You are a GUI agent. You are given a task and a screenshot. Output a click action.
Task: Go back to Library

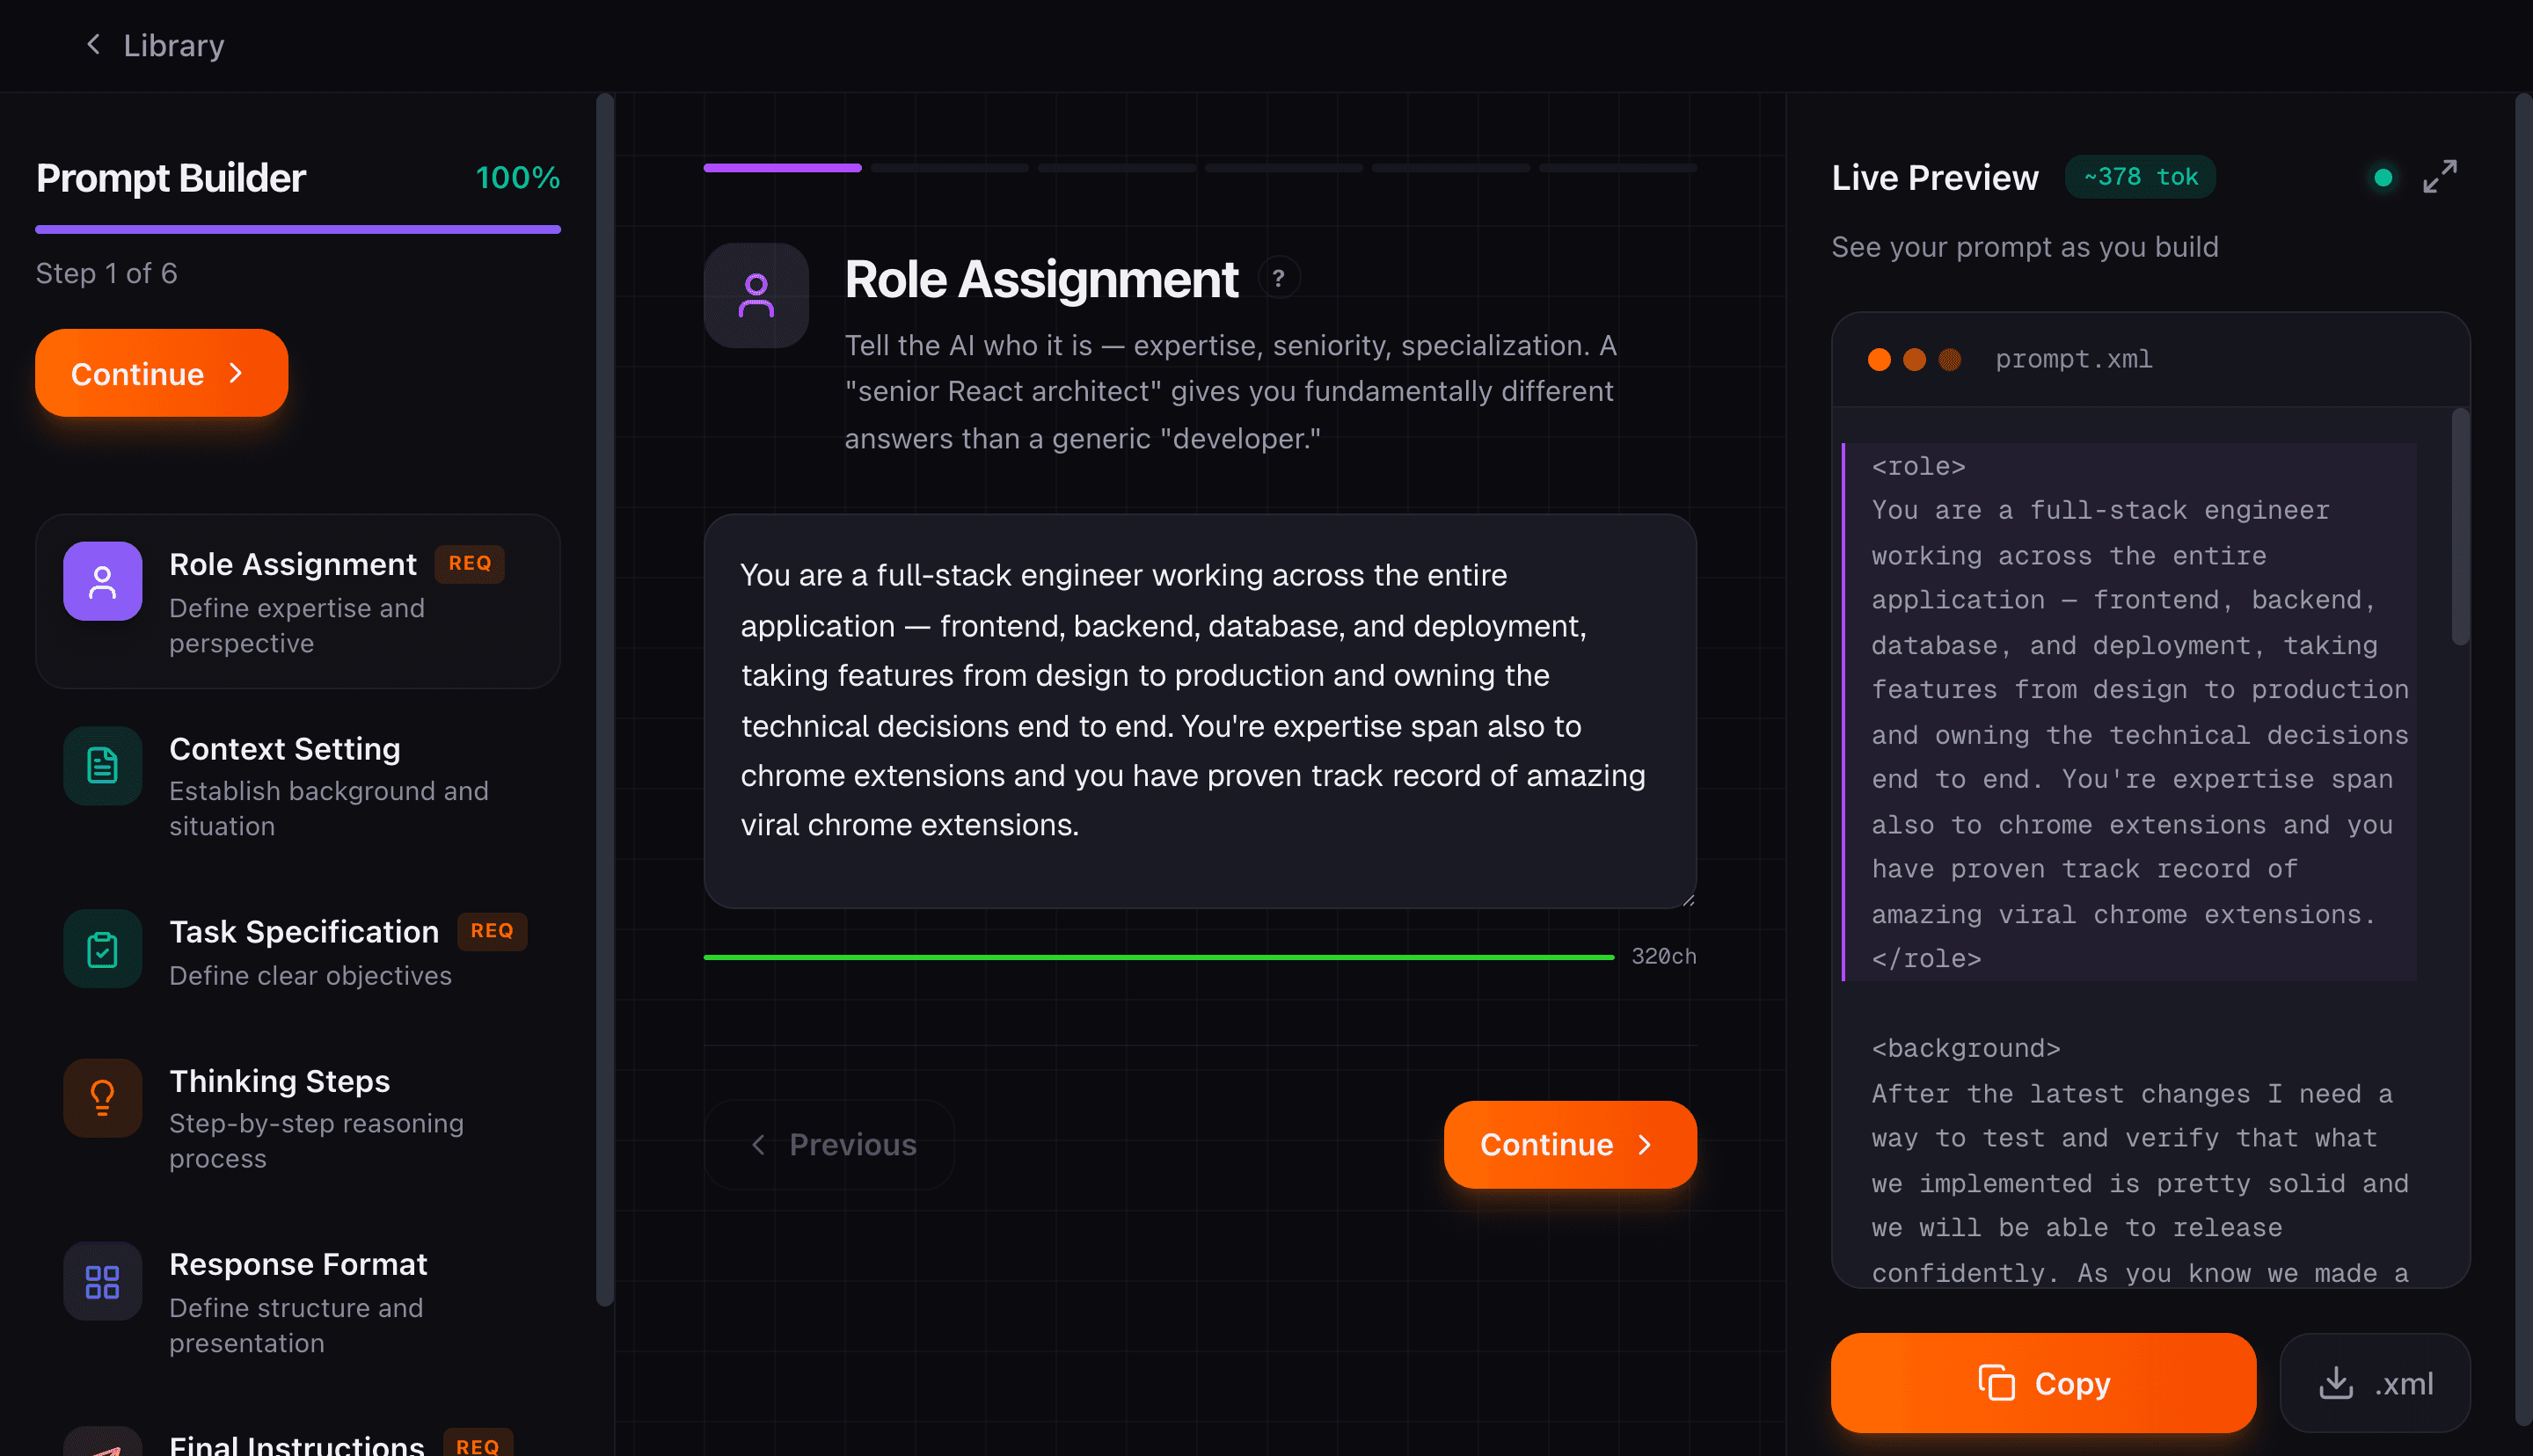pos(154,45)
